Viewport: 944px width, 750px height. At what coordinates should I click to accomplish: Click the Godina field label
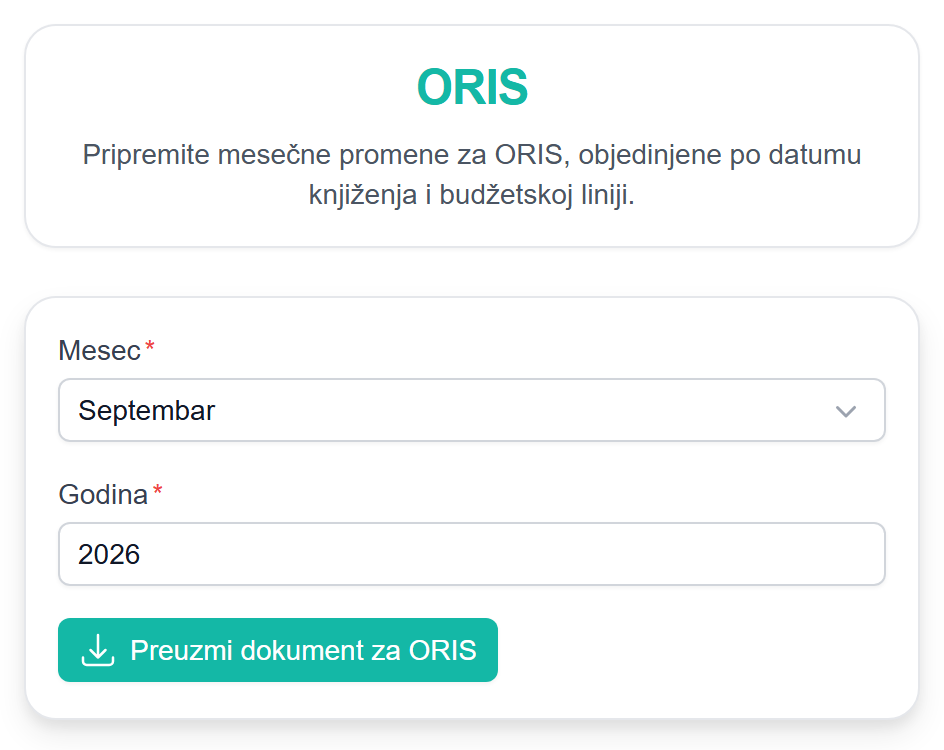click(103, 495)
